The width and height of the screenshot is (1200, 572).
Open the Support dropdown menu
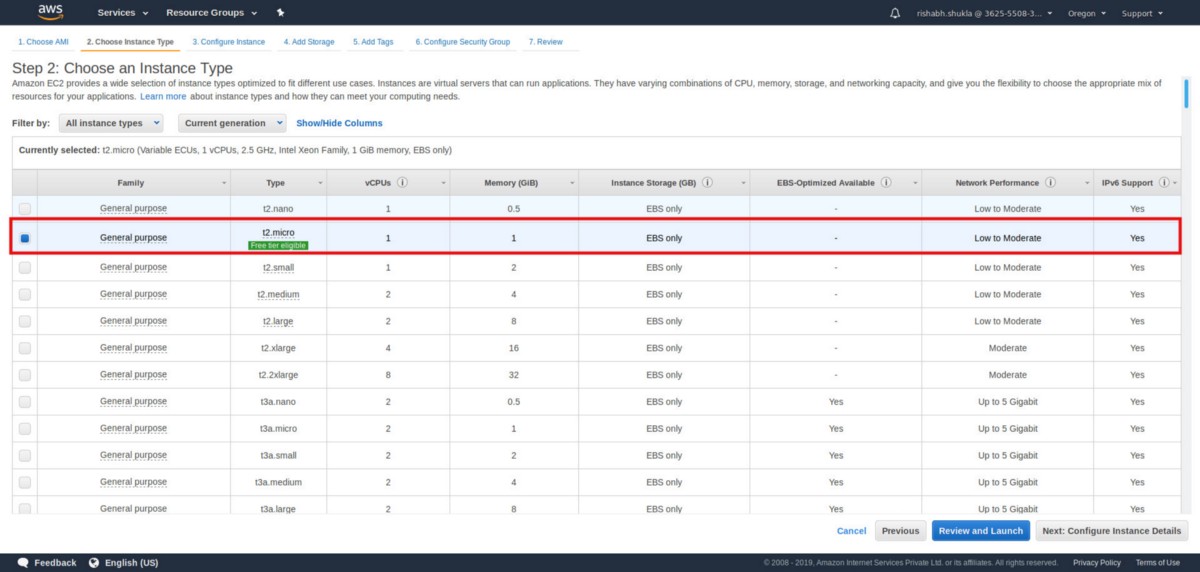(1142, 13)
